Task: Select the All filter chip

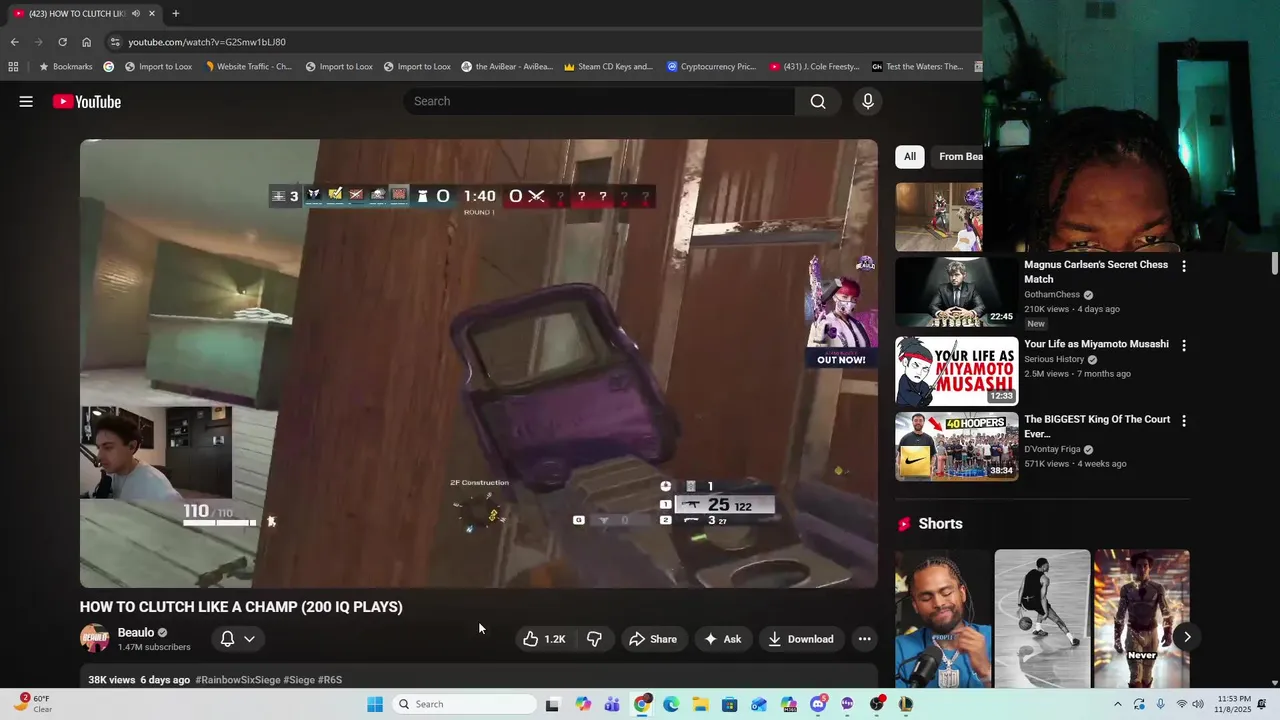Action: point(910,156)
